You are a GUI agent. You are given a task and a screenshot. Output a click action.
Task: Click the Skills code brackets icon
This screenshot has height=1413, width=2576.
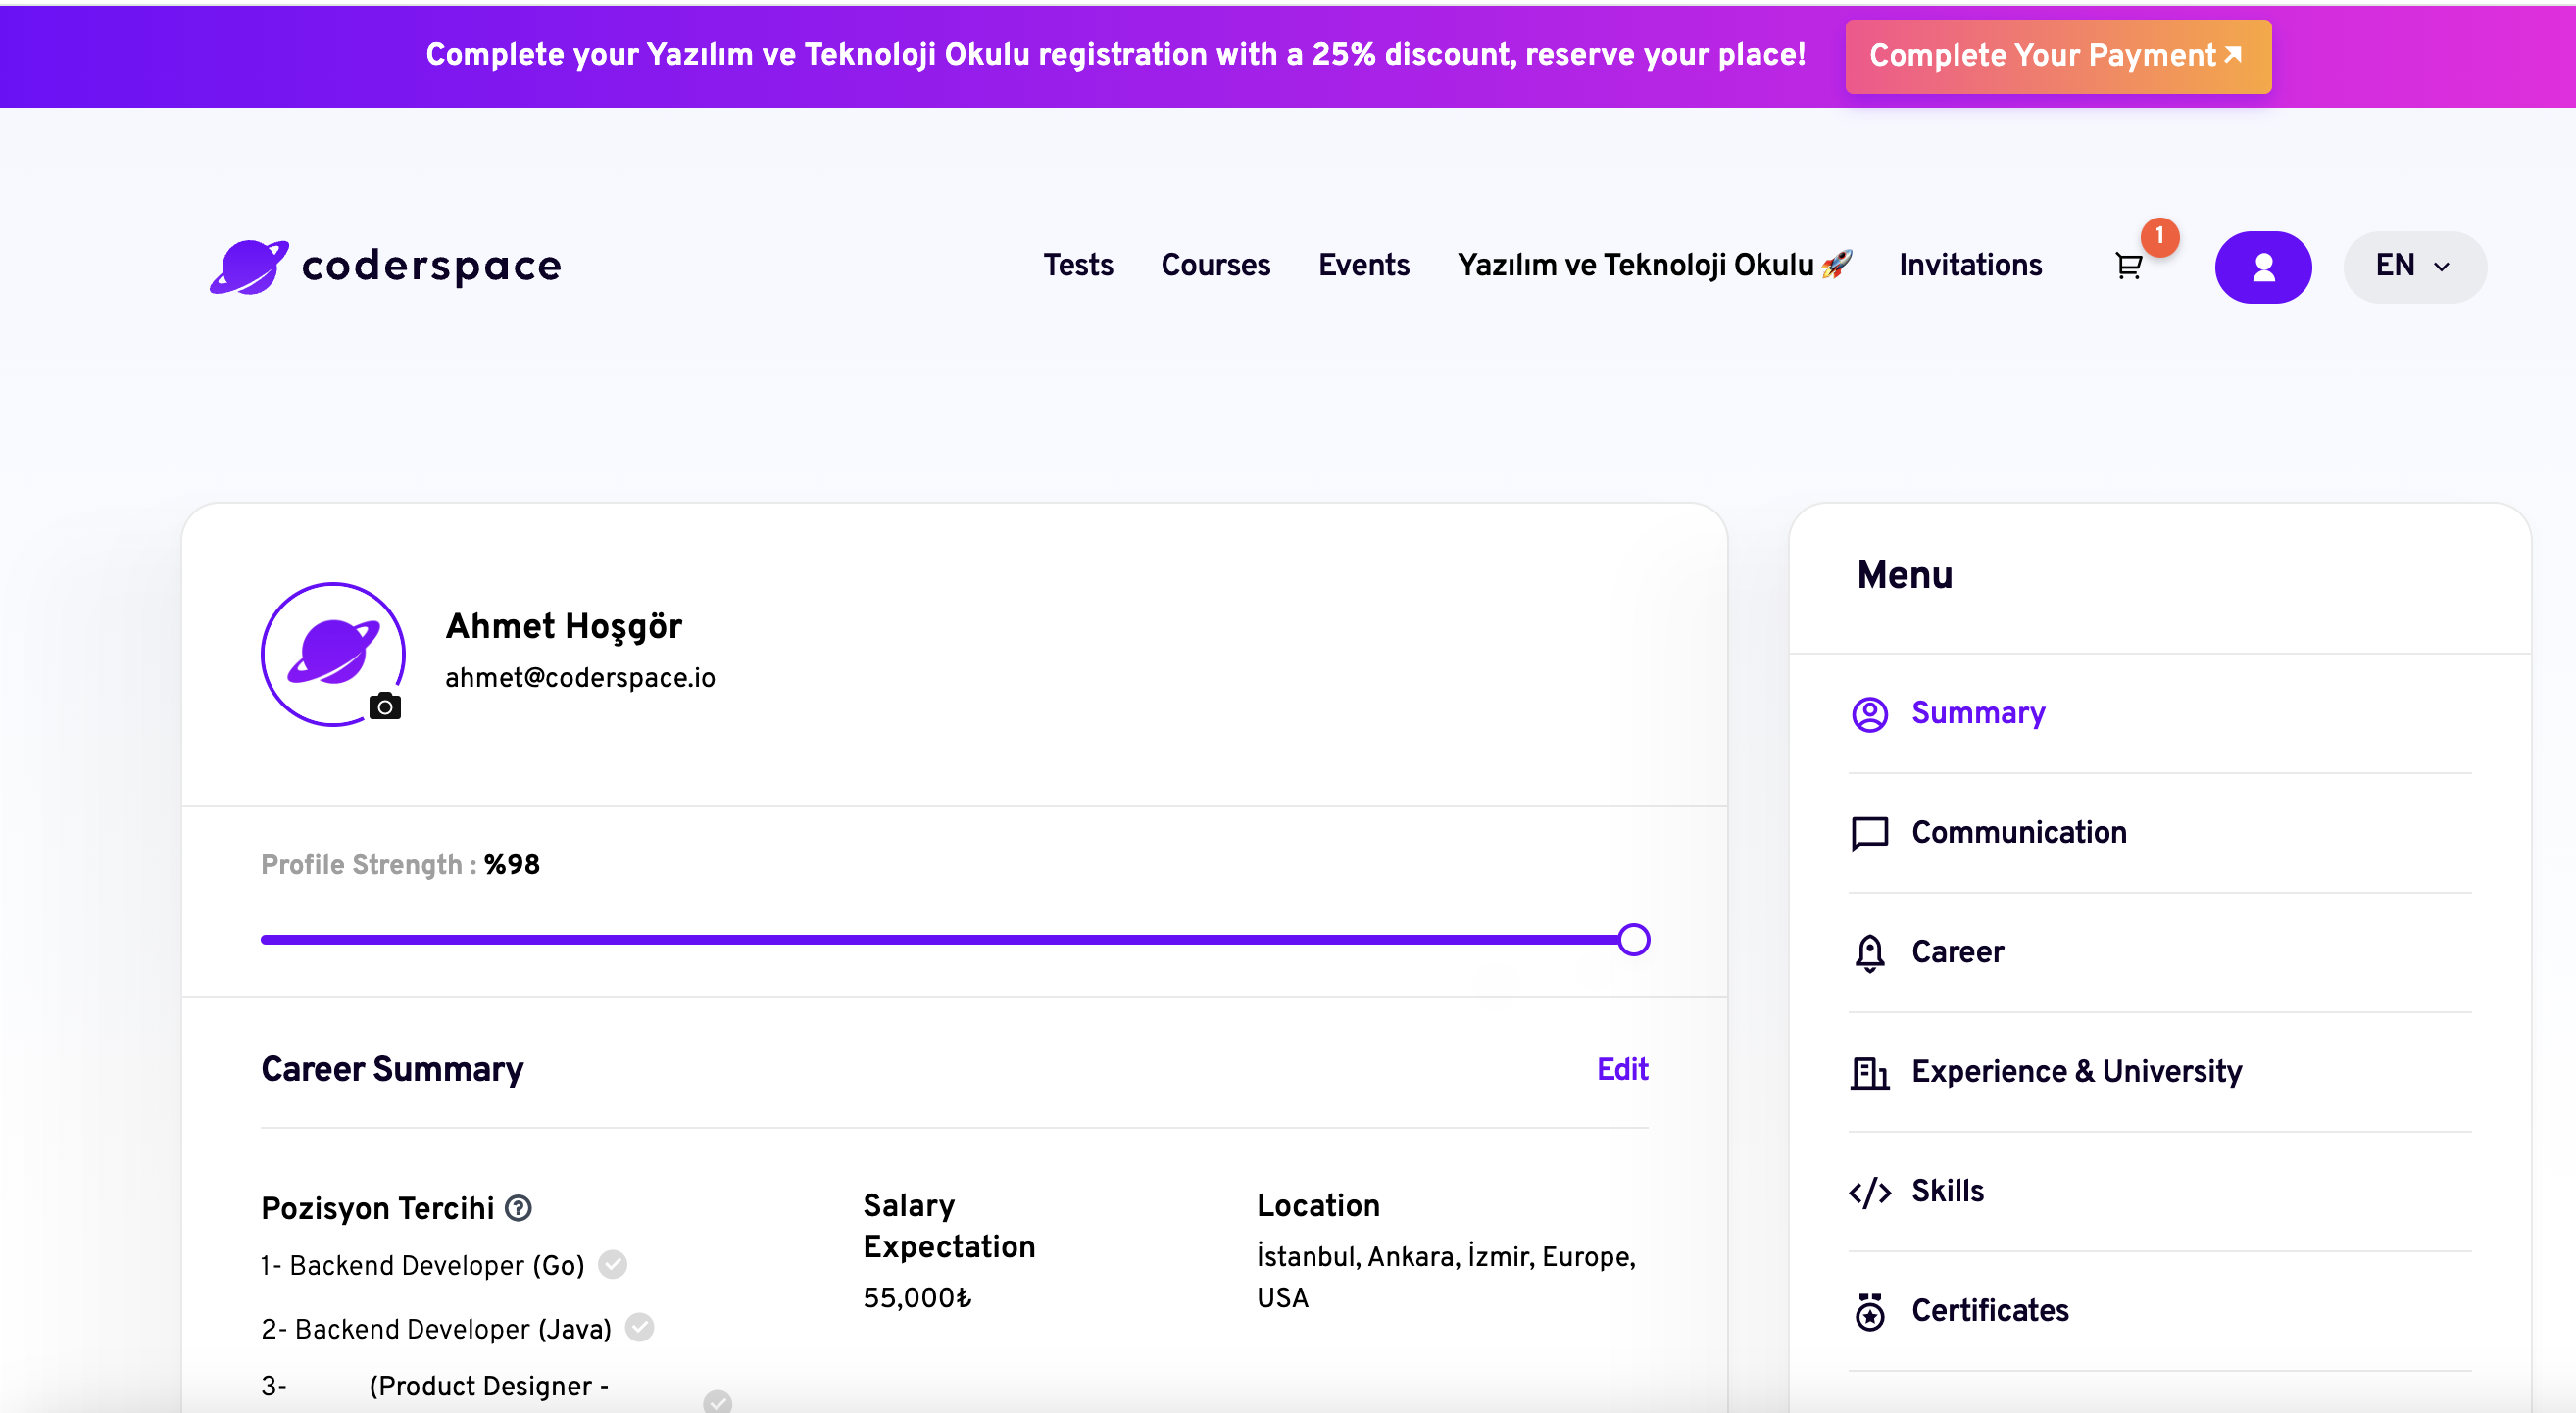[x=1870, y=1192]
